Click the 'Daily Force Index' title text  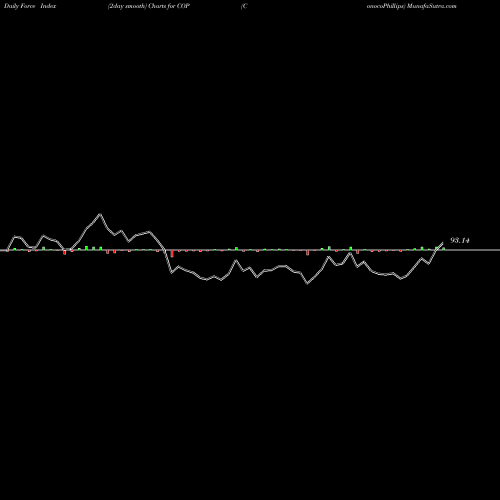pyautogui.click(x=30, y=6)
